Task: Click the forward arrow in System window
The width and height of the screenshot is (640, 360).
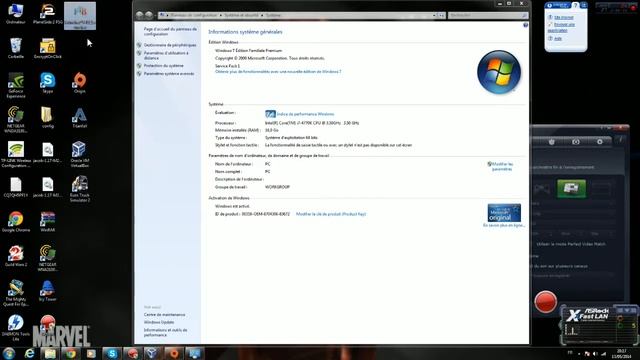Action: (149, 15)
